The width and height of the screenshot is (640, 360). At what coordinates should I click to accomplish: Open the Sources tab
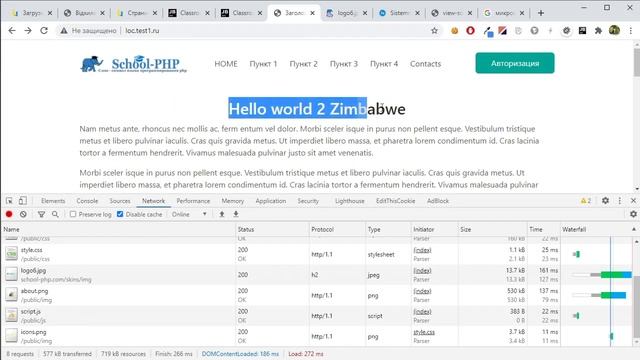tap(120, 201)
